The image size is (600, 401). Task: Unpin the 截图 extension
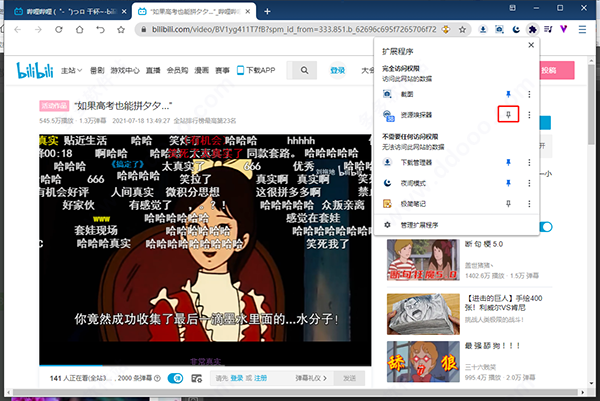click(x=508, y=94)
